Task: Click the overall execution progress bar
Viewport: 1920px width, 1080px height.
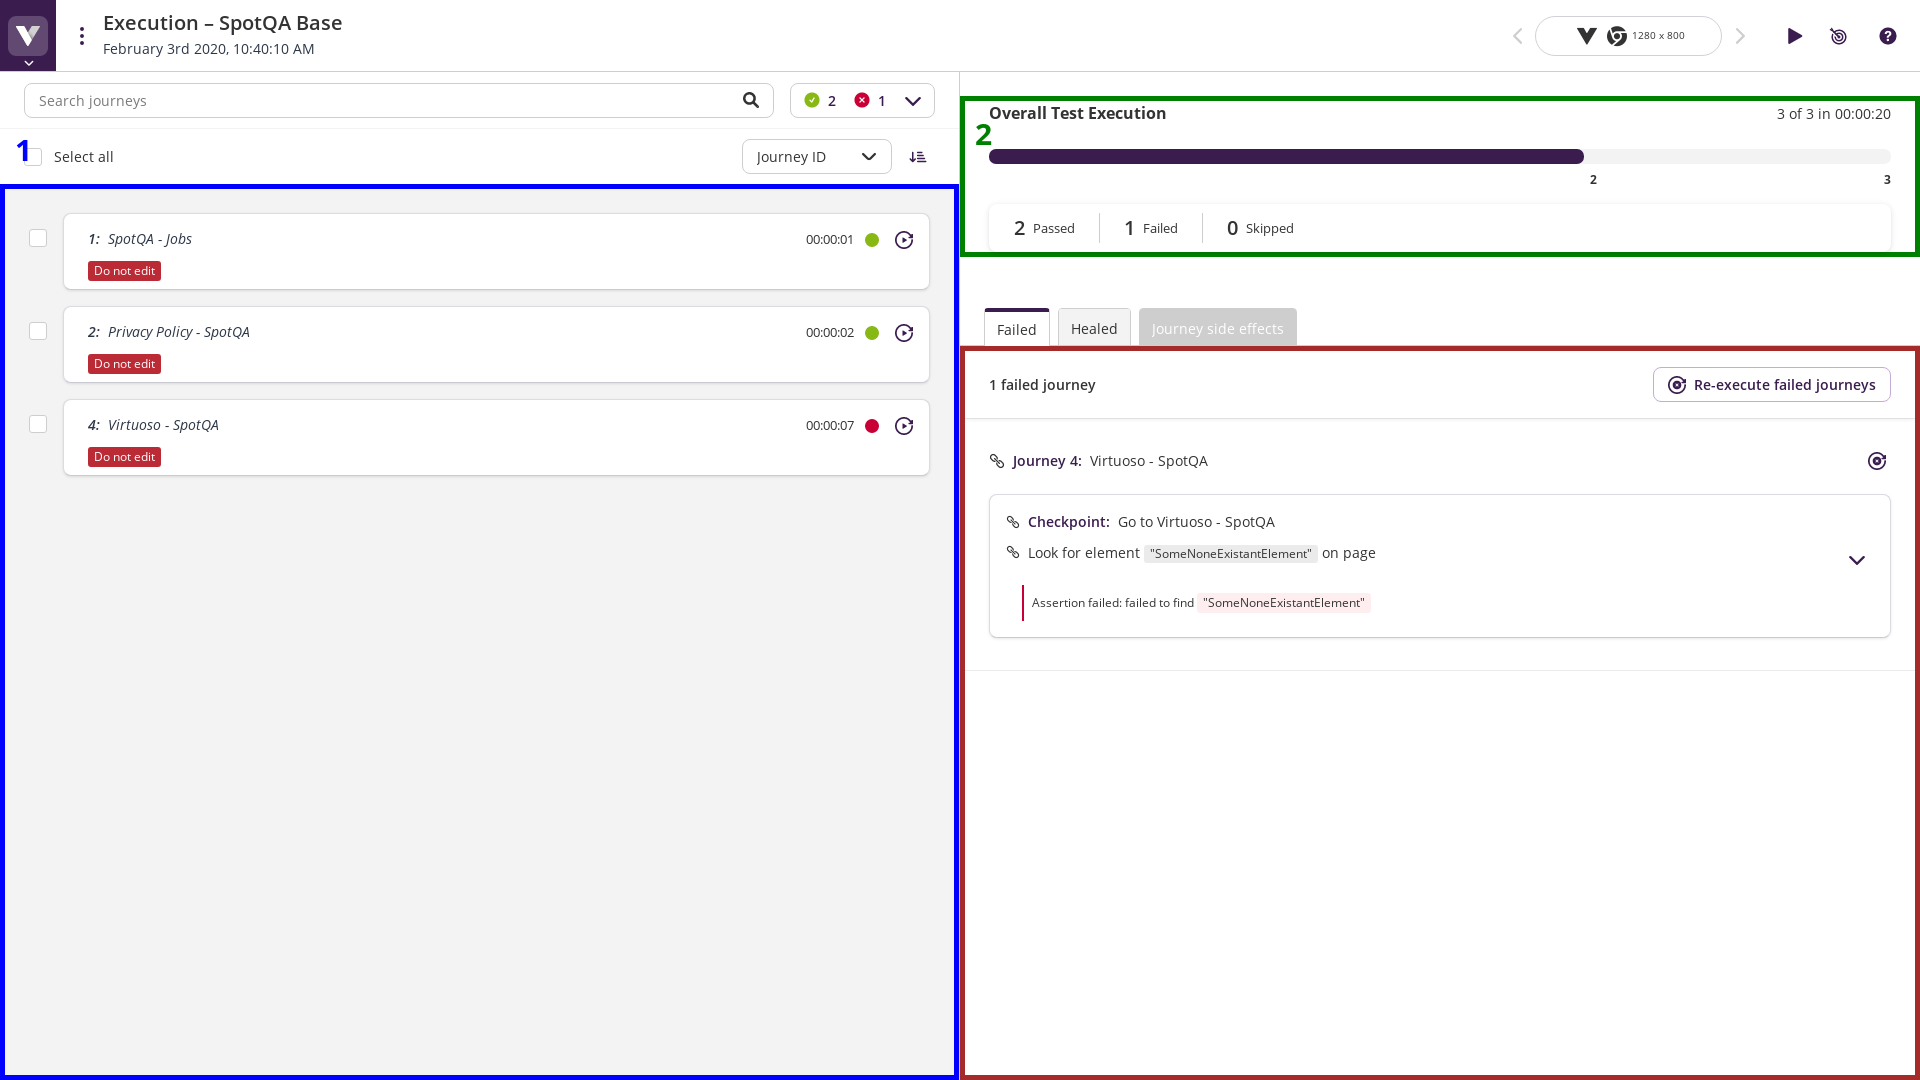Action: pyautogui.click(x=1440, y=157)
